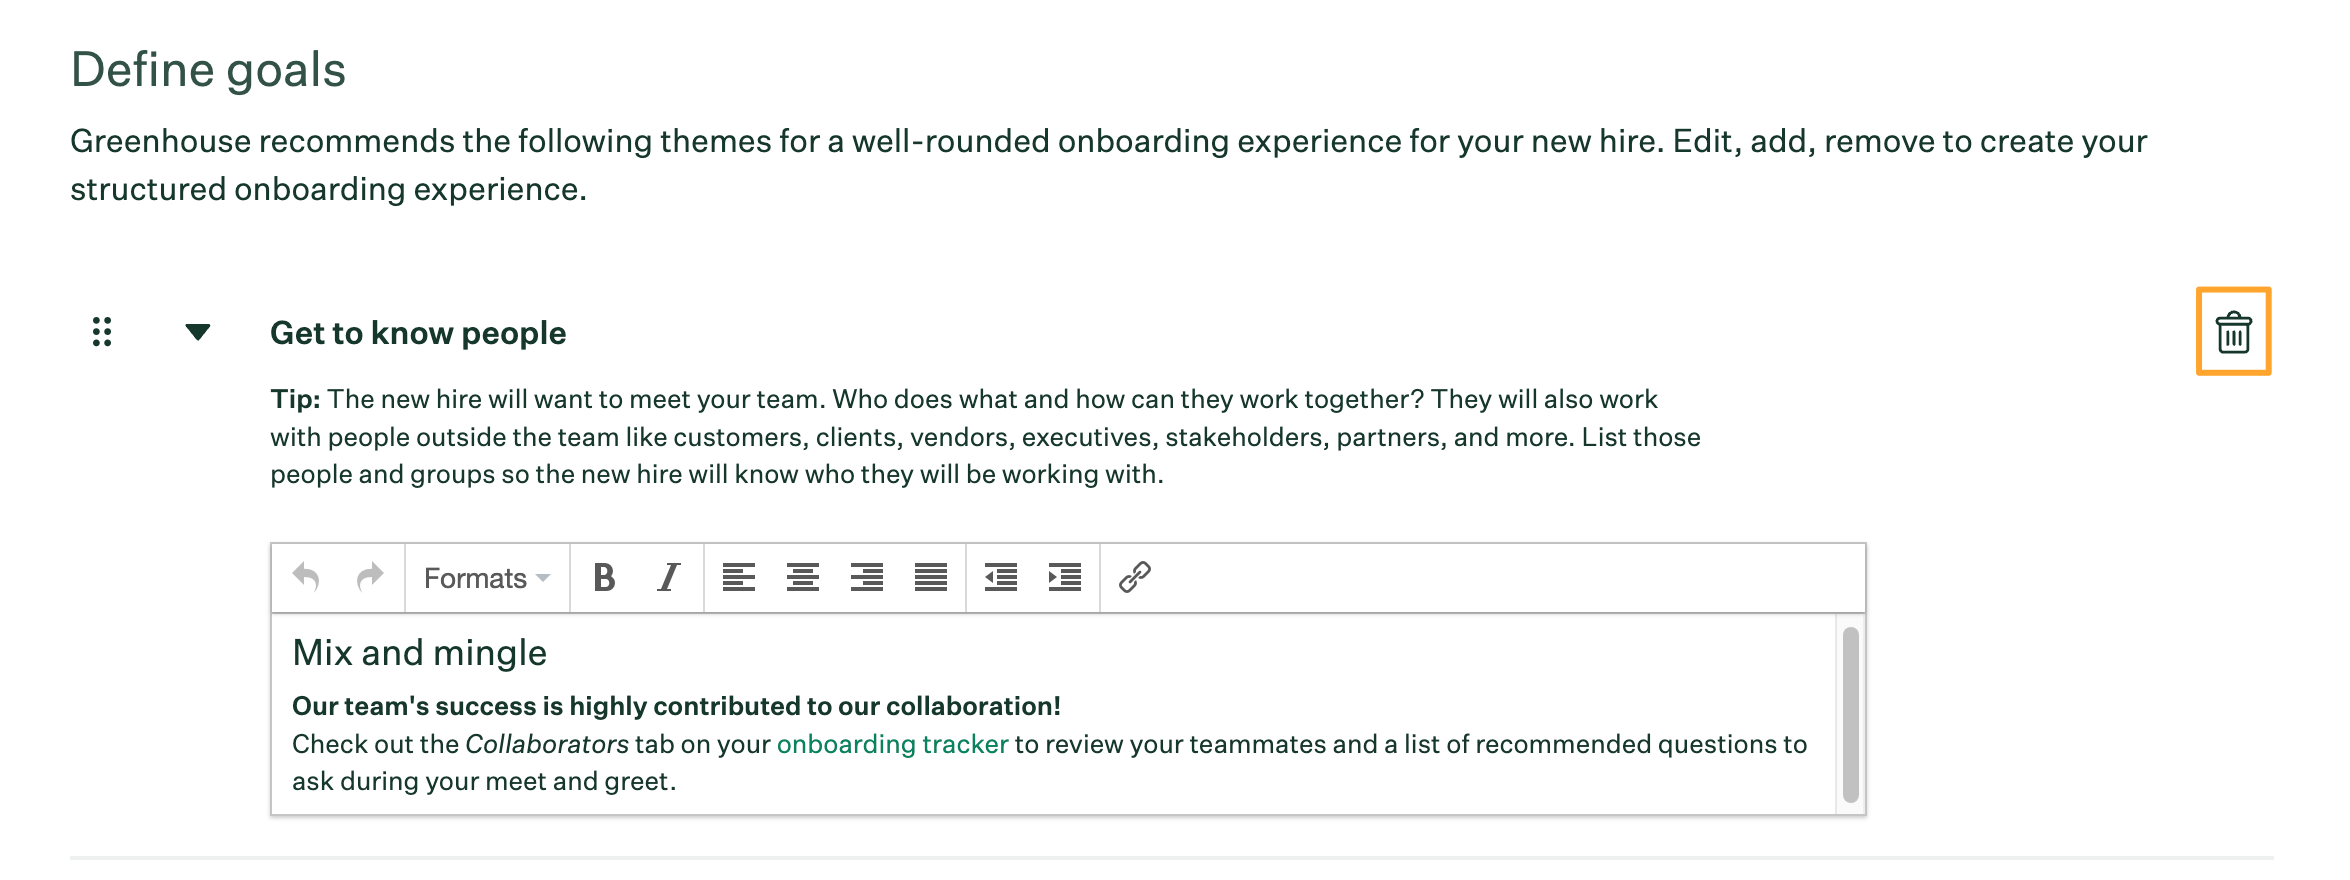
Task: Click the Mix and mingle heading
Action: [418, 652]
